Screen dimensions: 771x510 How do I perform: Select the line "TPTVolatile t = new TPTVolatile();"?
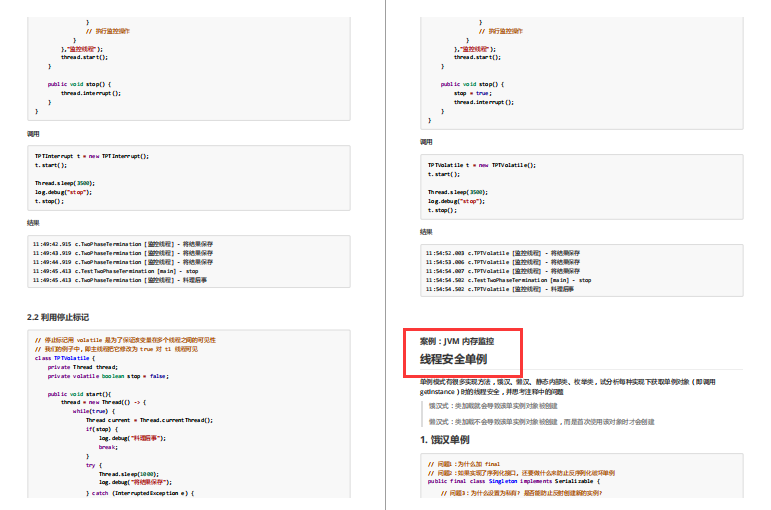482,165
